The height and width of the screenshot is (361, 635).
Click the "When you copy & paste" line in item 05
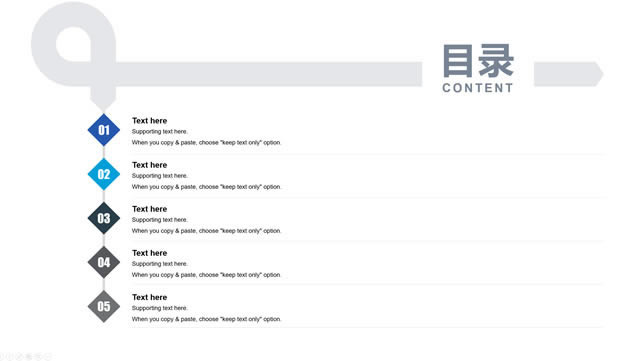(207, 319)
